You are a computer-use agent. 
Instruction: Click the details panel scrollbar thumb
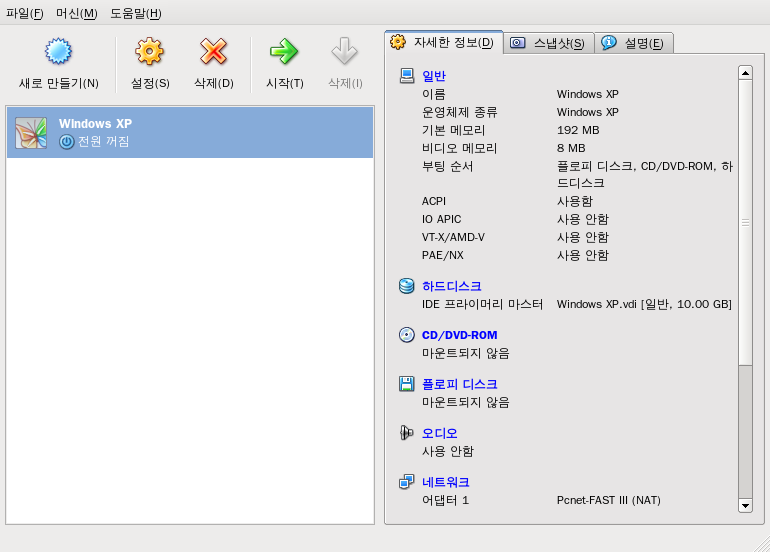point(745,223)
